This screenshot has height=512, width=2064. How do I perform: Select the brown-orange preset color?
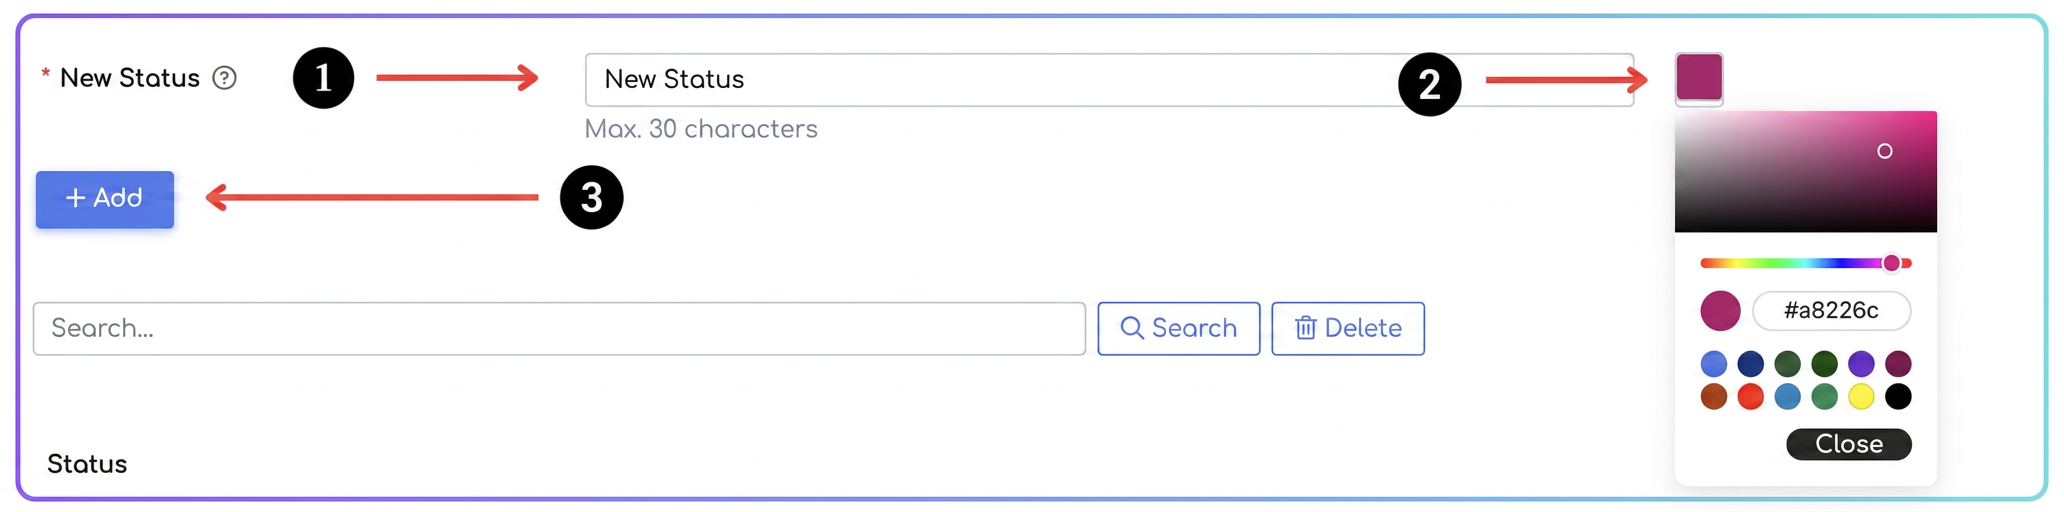click(x=1713, y=397)
